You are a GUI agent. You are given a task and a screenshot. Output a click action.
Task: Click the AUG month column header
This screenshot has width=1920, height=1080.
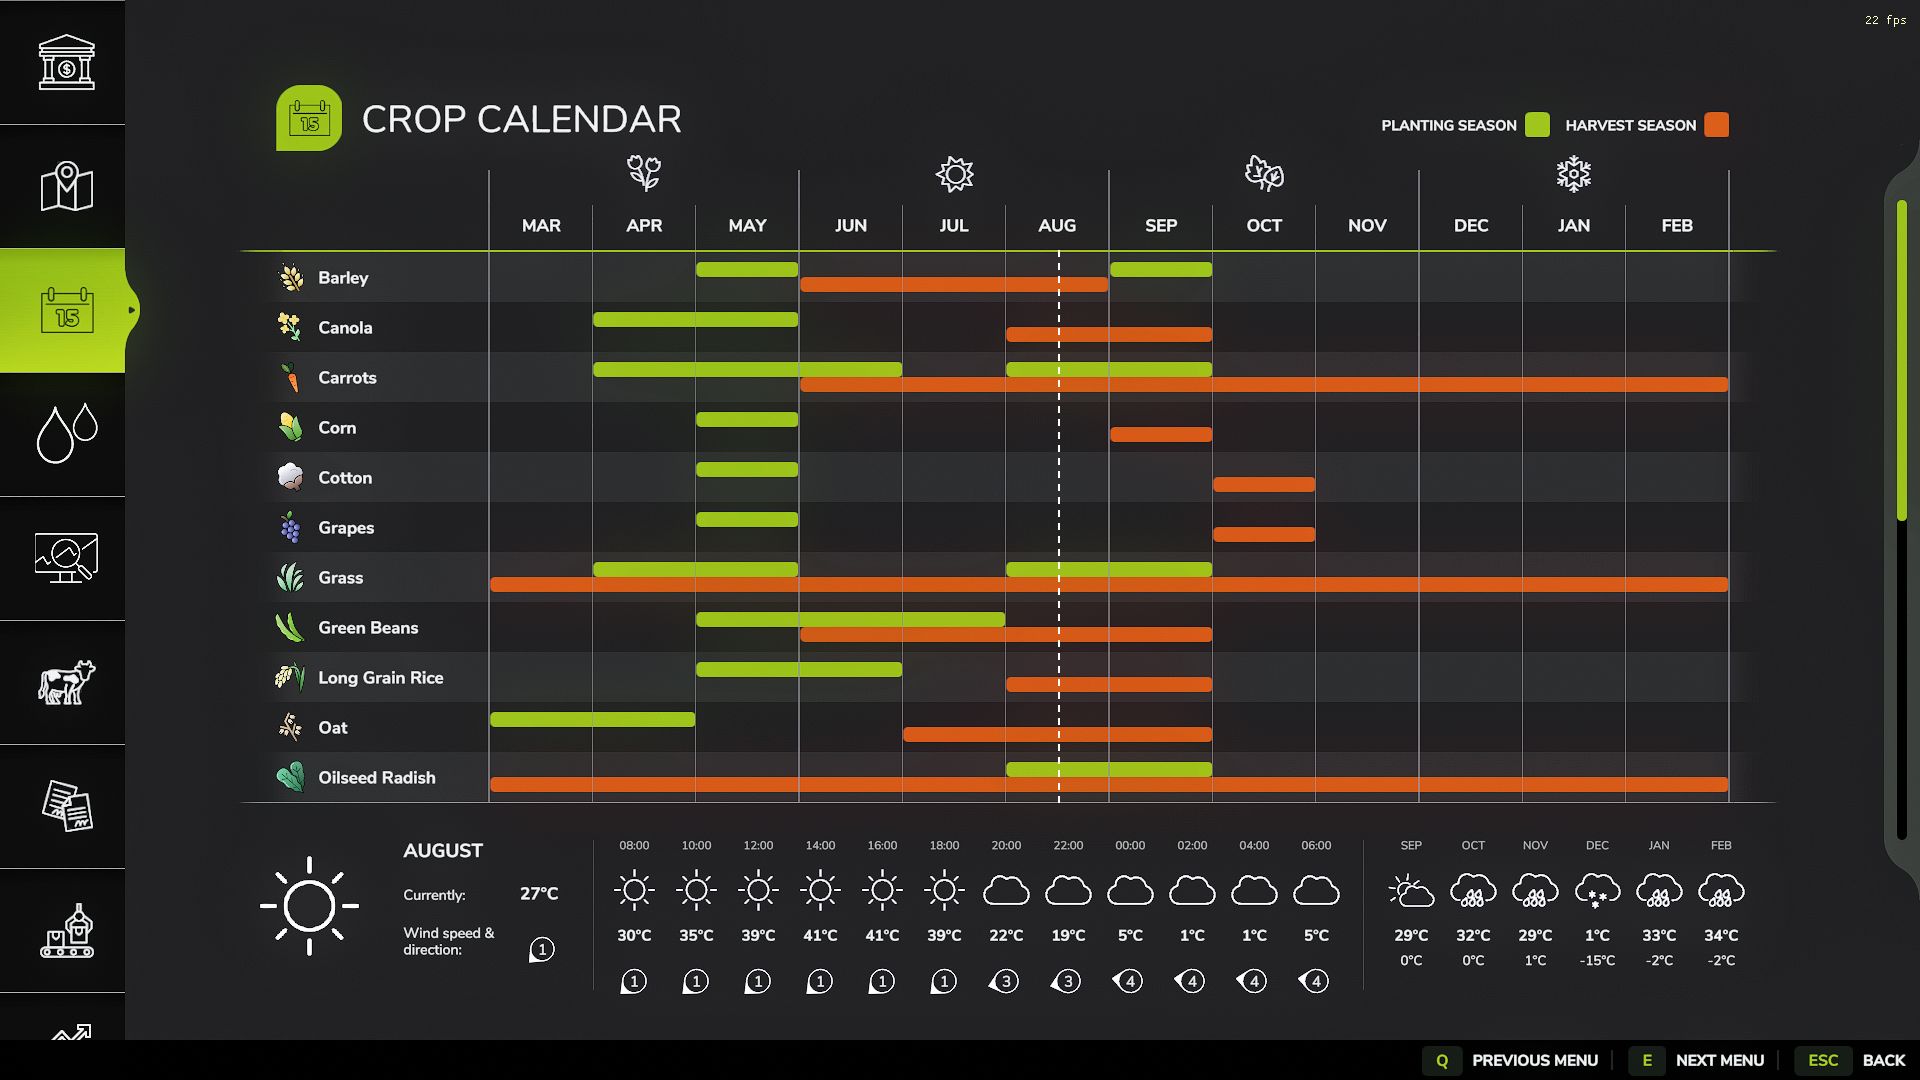(x=1057, y=226)
